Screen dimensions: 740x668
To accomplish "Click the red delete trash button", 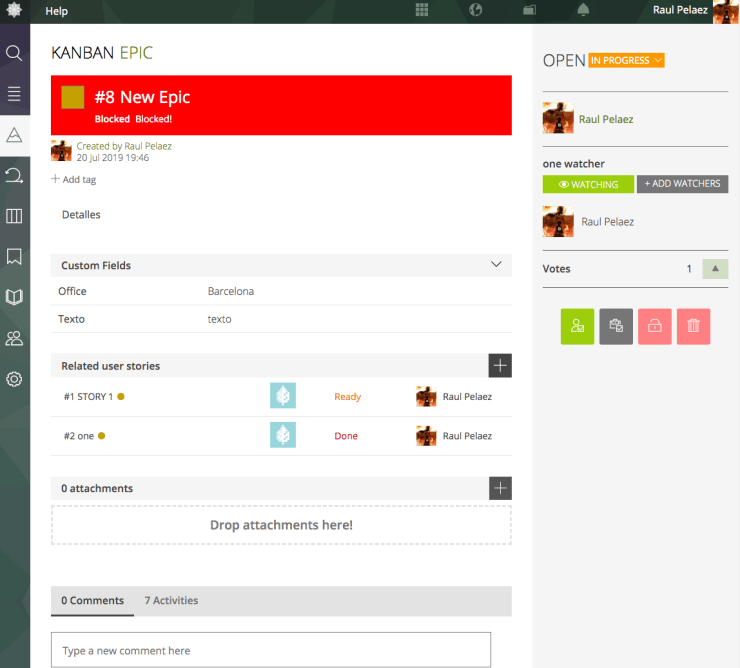I will 693,326.
